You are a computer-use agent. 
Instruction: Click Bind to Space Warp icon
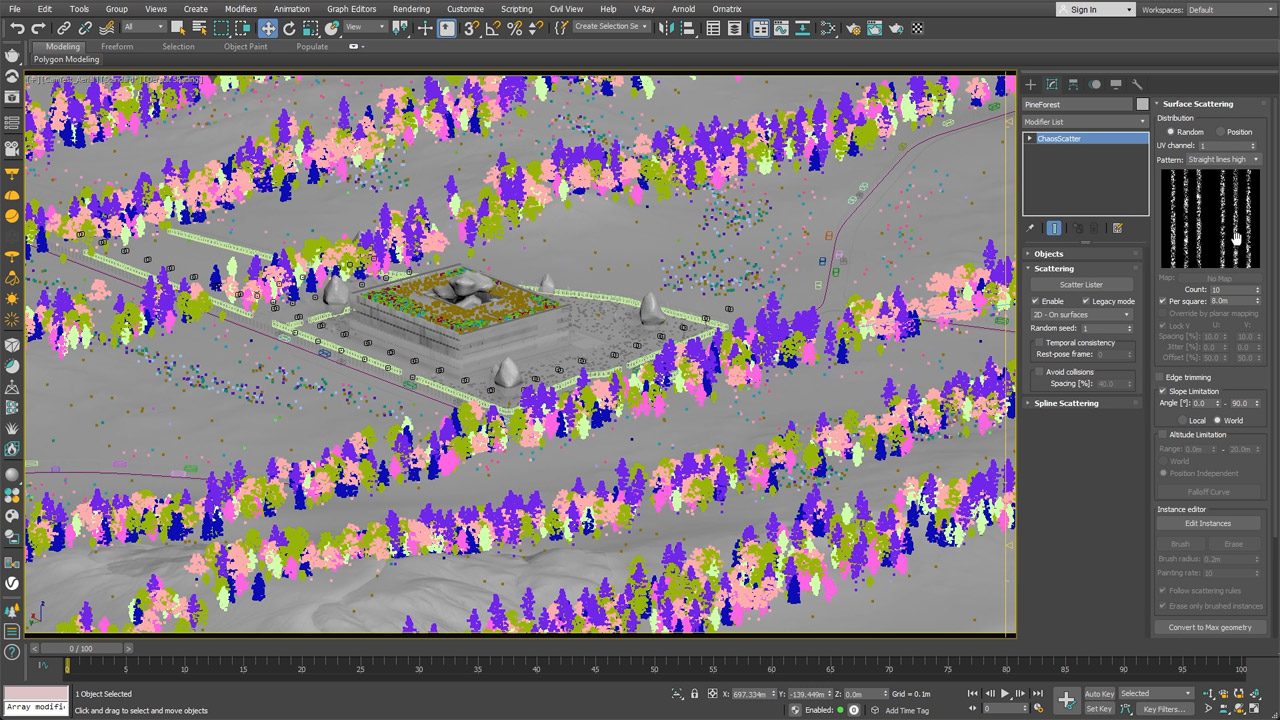(x=108, y=28)
